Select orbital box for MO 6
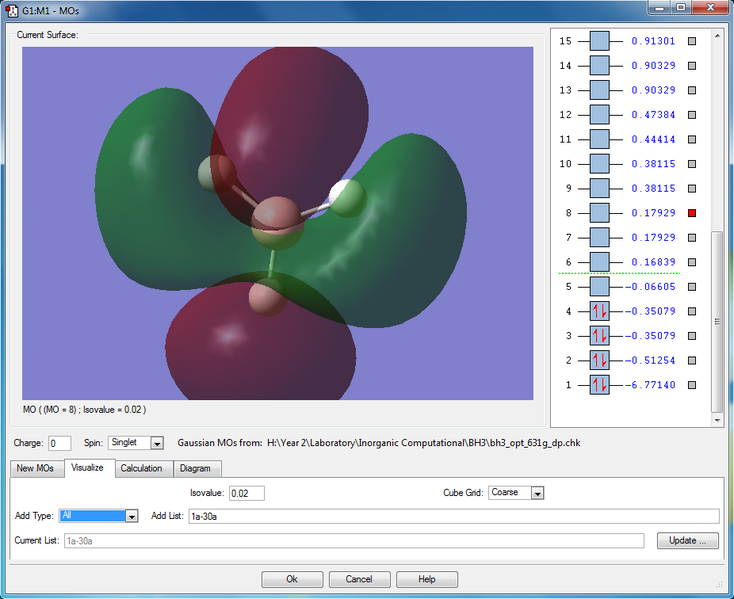The image size is (734, 599). [599, 262]
